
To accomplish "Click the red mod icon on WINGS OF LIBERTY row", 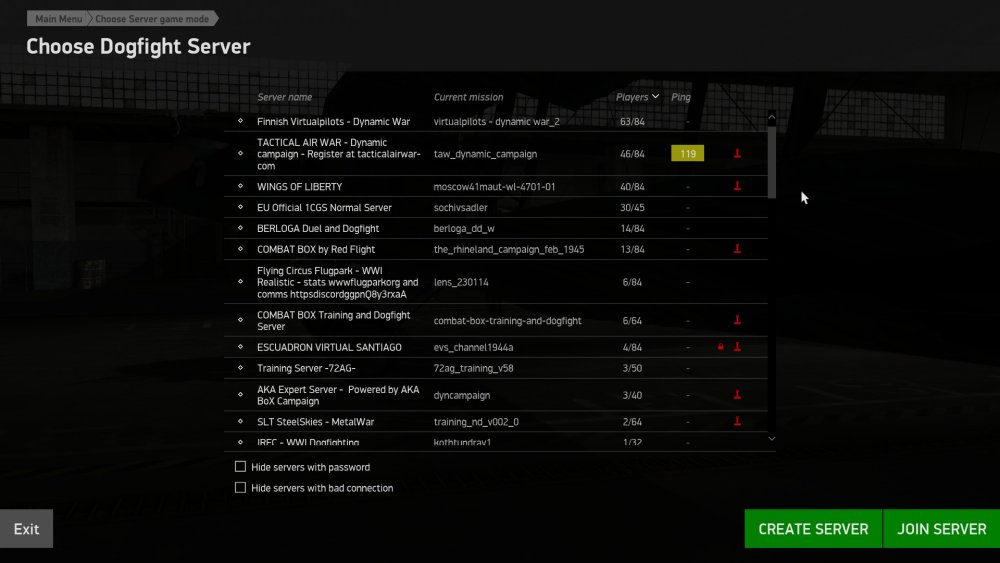I will (x=737, y=186).
